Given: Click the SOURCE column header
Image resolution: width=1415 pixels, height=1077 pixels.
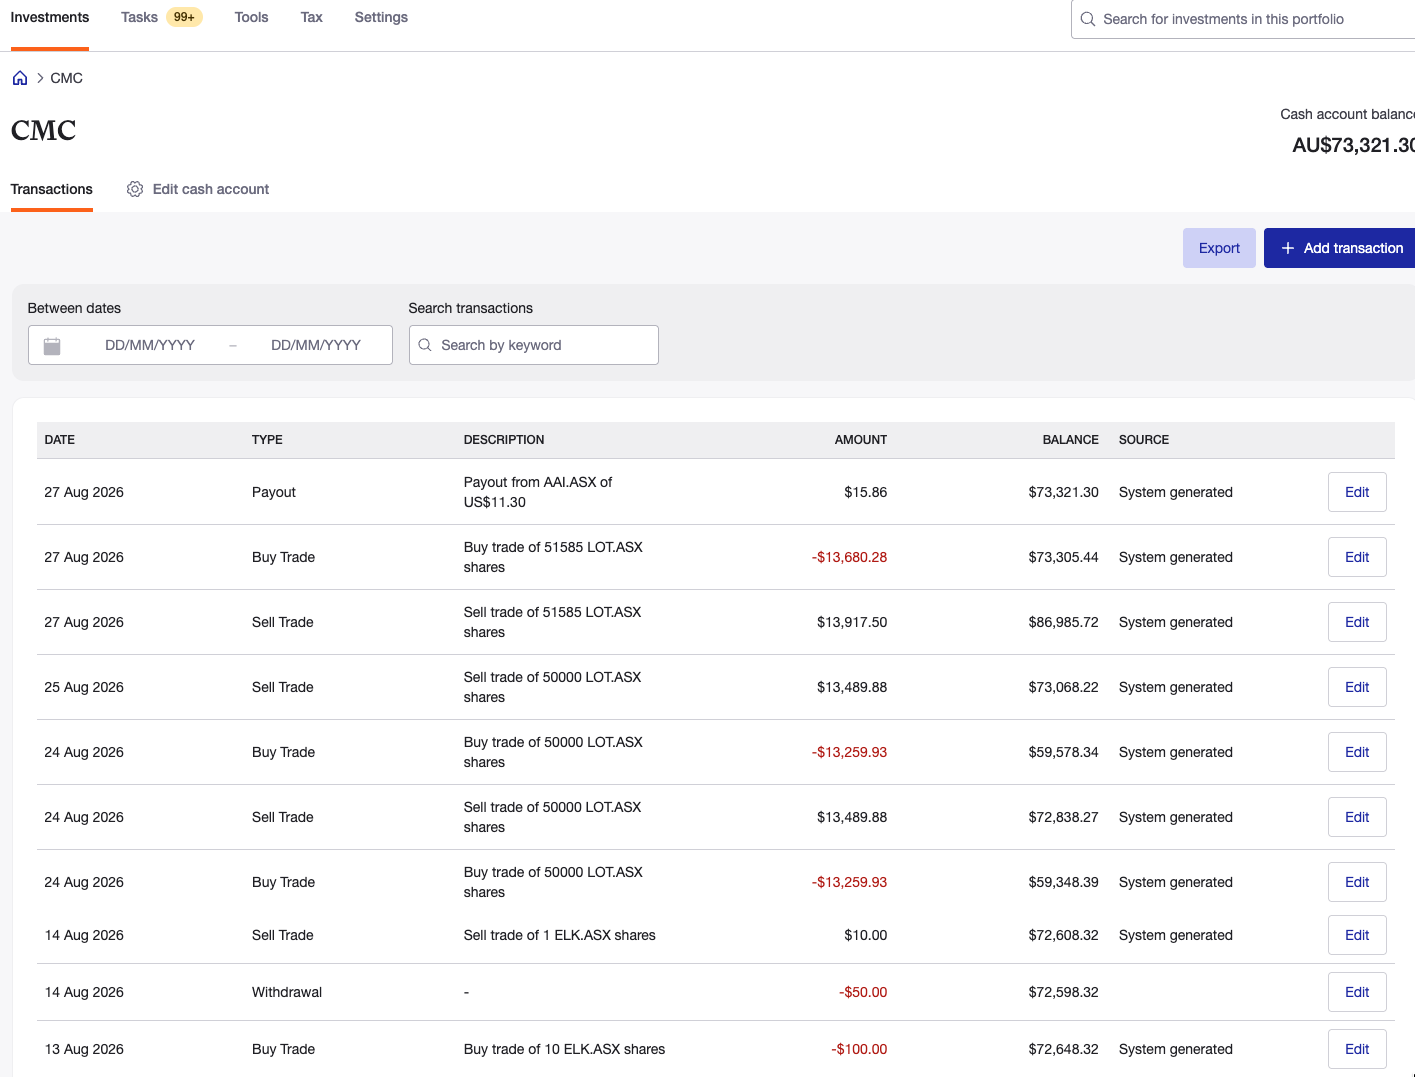Looking at the screenshot, I should tap(1144, 440).
